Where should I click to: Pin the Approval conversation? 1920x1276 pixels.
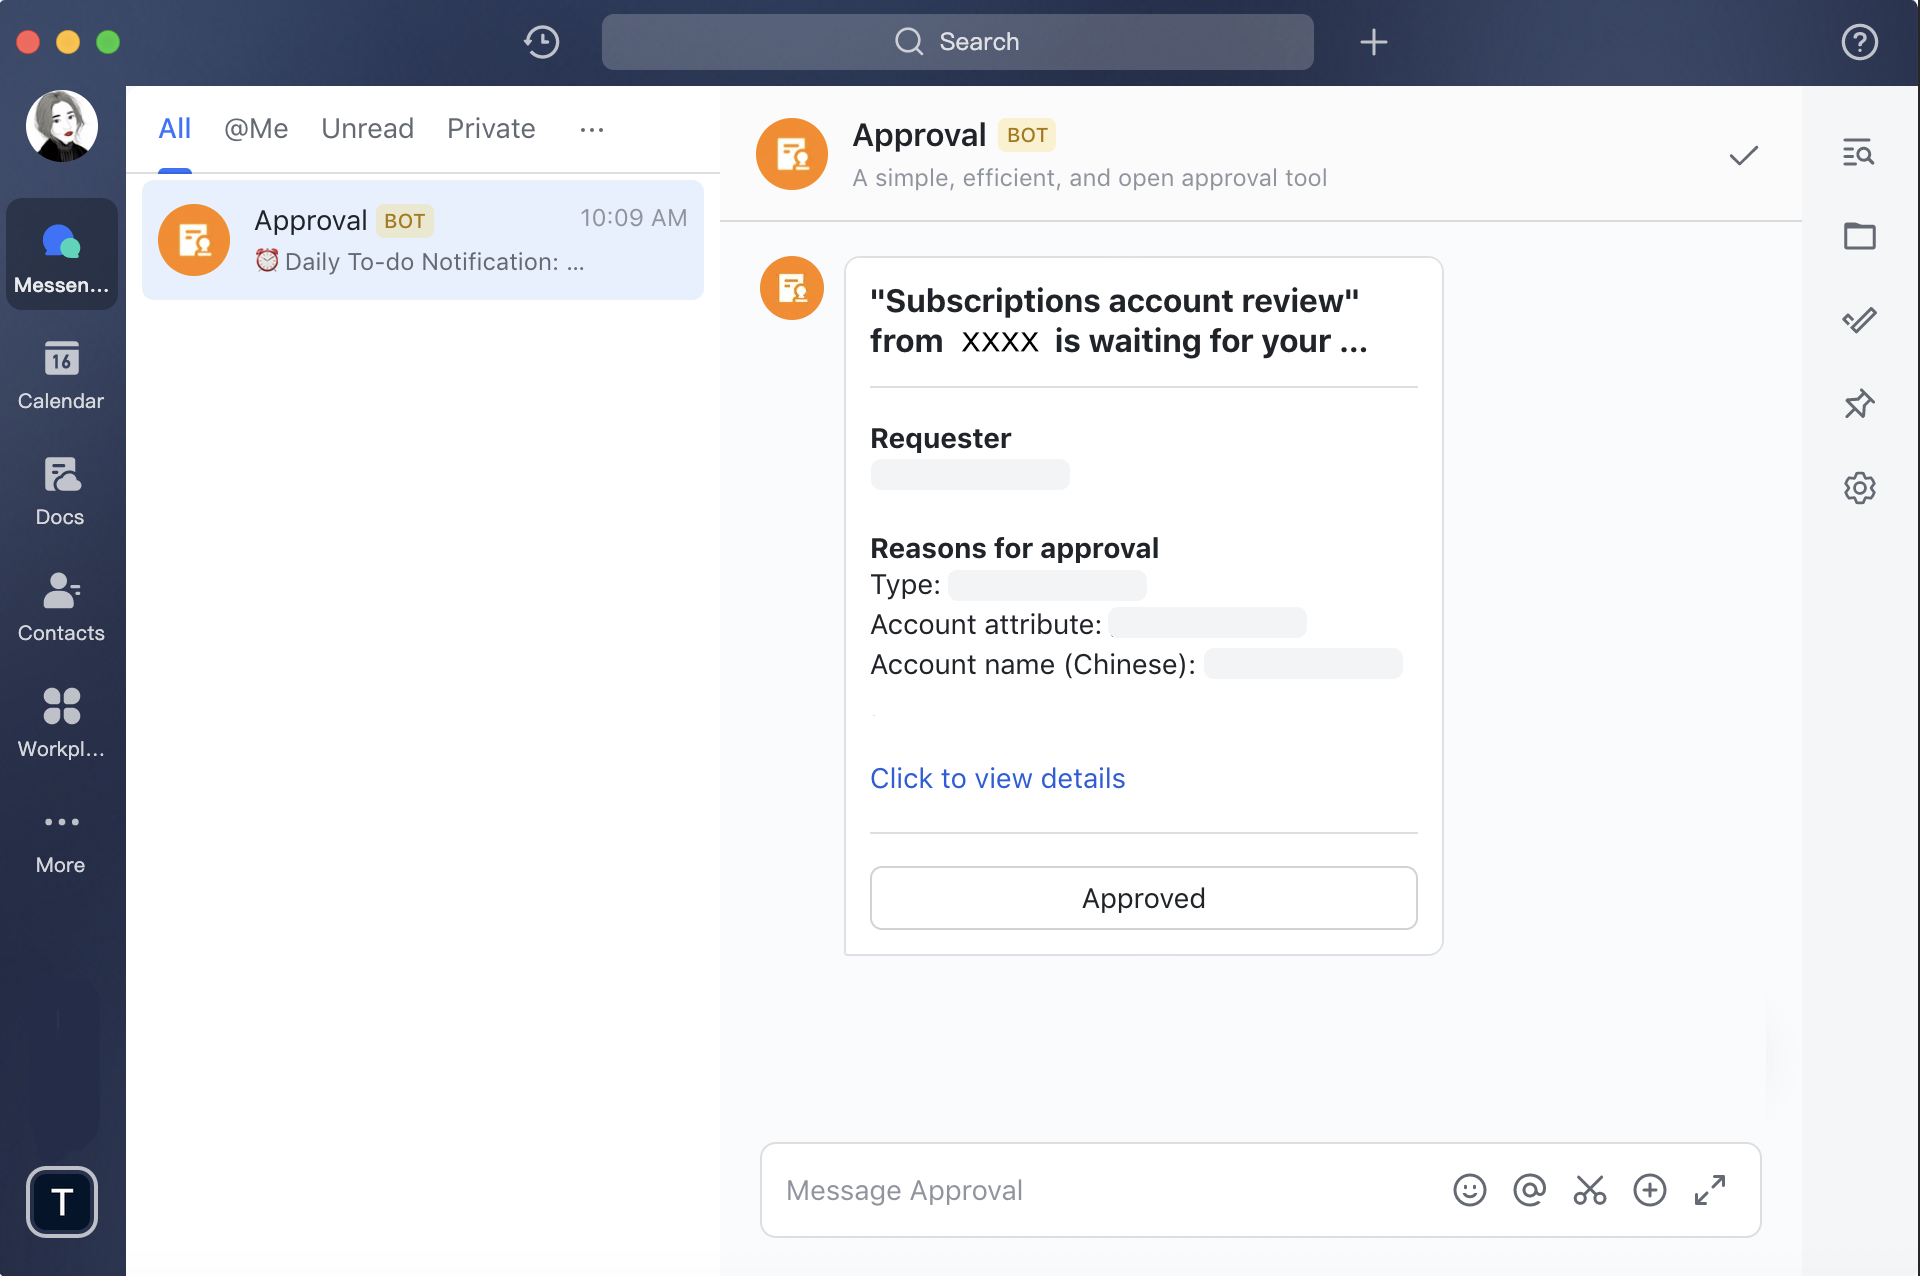1859,404
